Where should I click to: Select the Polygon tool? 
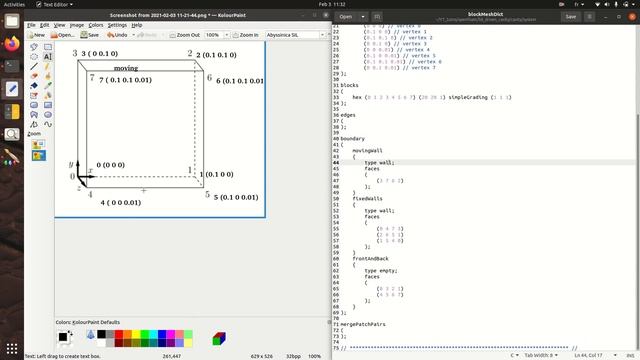coord(34,115)
